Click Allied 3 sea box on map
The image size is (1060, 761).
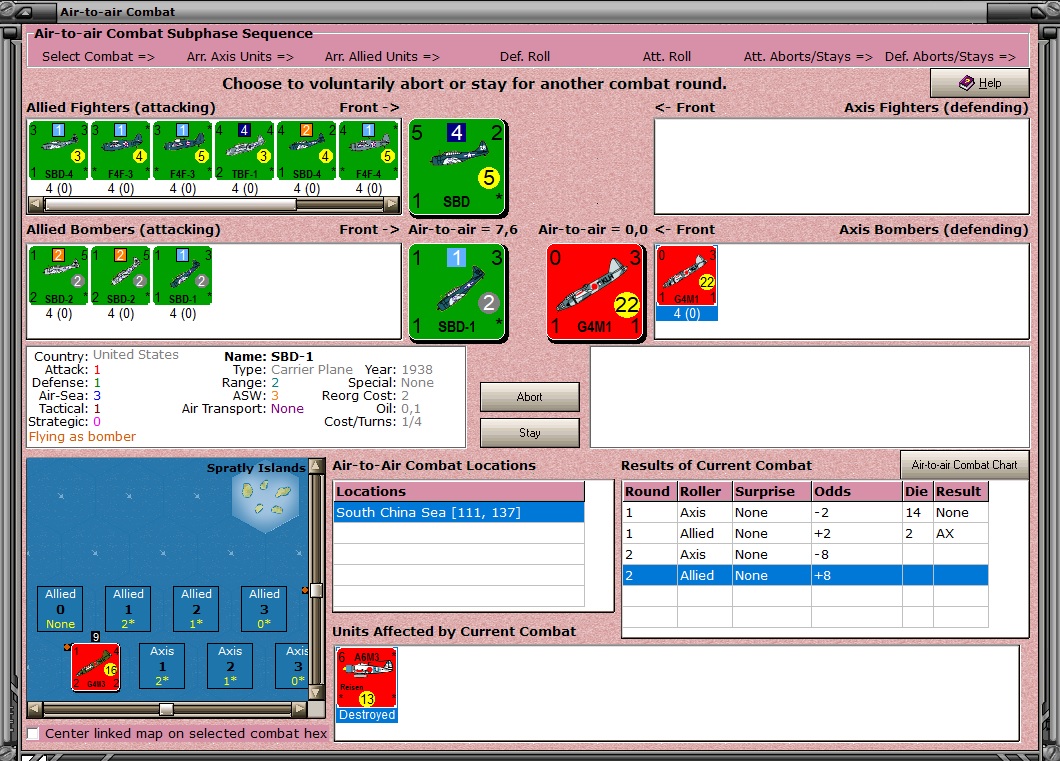tap(264, 608)
